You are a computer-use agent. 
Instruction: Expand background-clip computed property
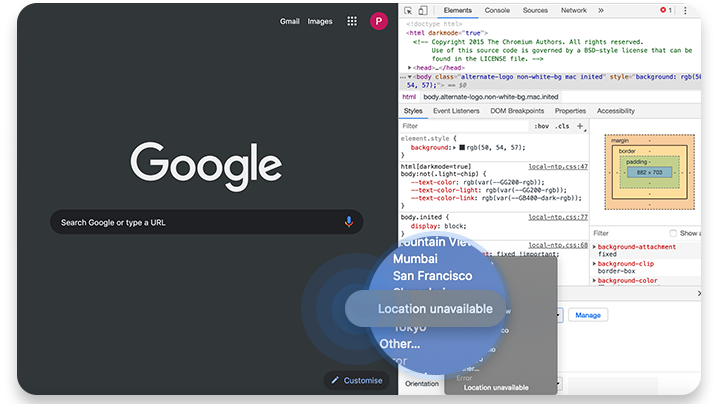(594, 264)
